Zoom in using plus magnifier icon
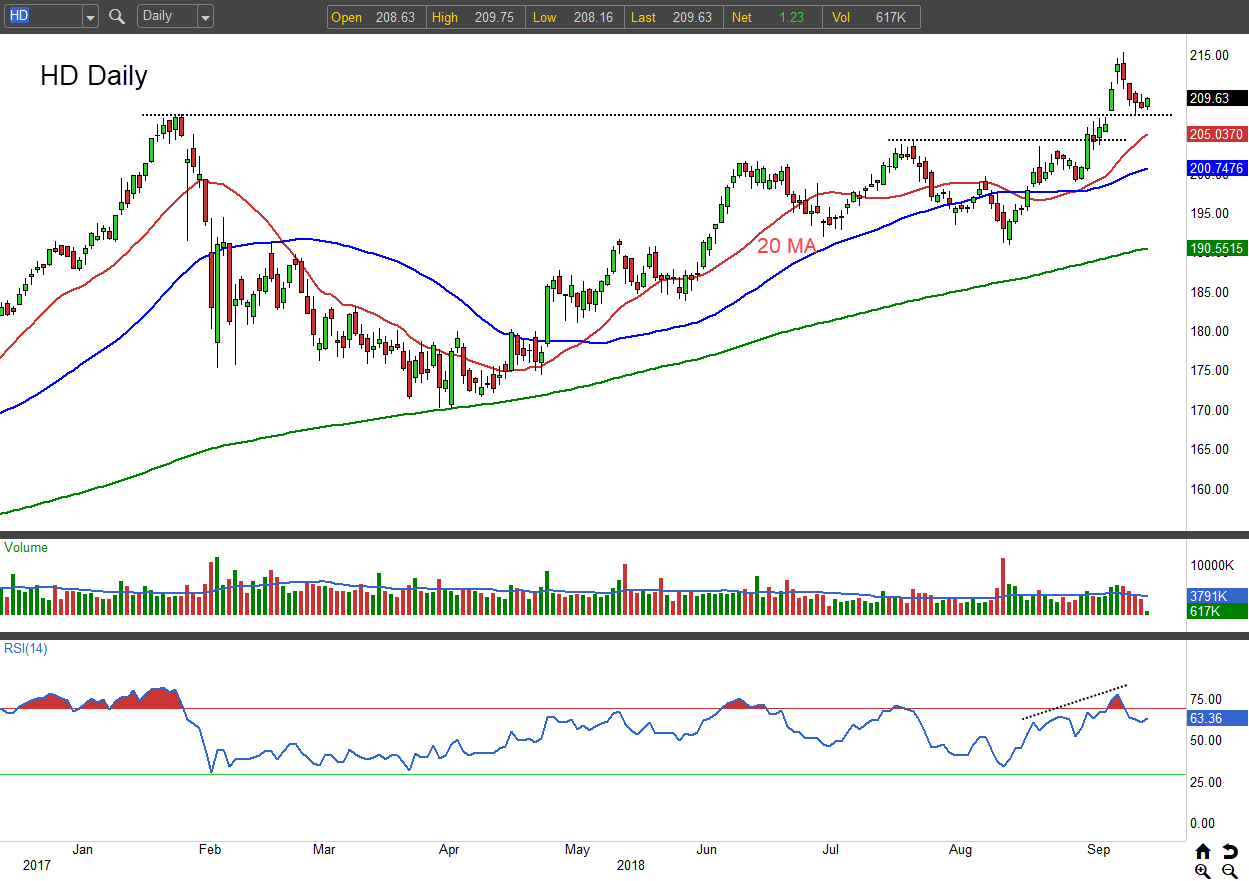This screenshot has width=1249, height=881. (1202, 871)
